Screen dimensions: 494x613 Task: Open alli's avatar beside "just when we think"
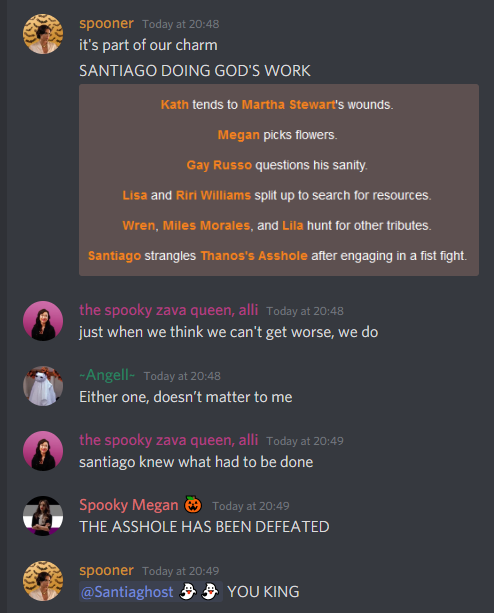[x=43, y=321]
